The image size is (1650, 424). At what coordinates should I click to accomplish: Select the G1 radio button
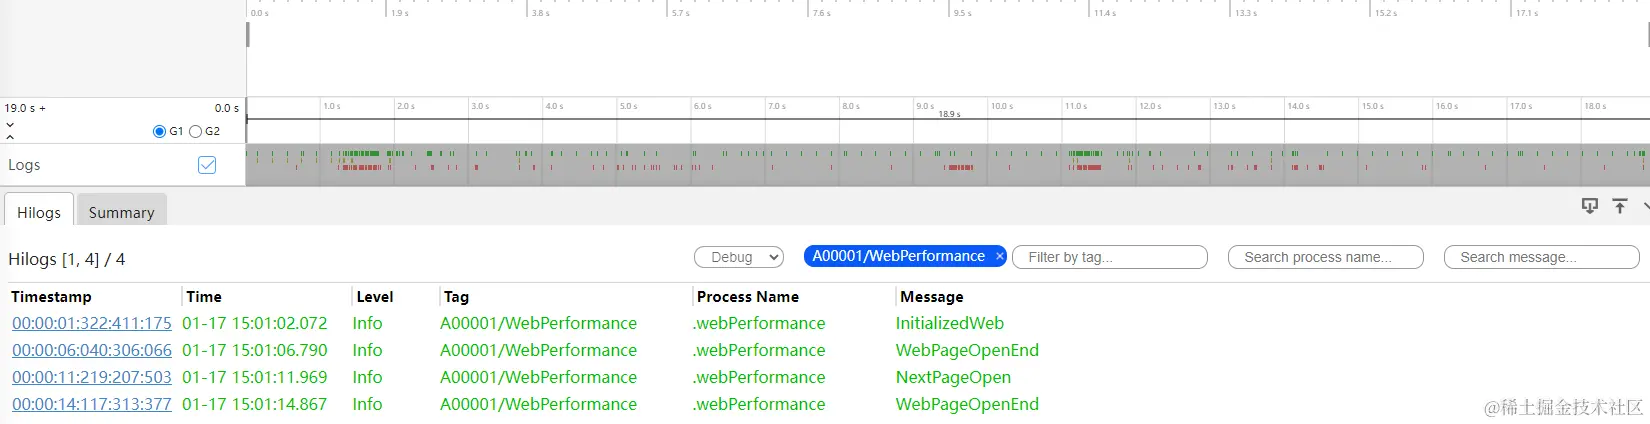[159, 131]
